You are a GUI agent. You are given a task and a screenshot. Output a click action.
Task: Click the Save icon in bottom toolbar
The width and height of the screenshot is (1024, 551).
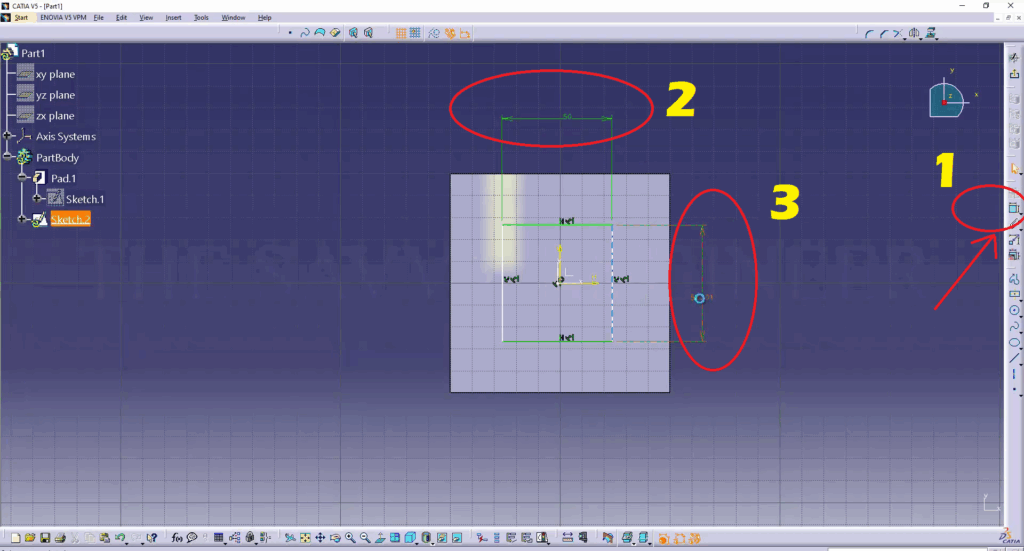(x=46, y=538)
